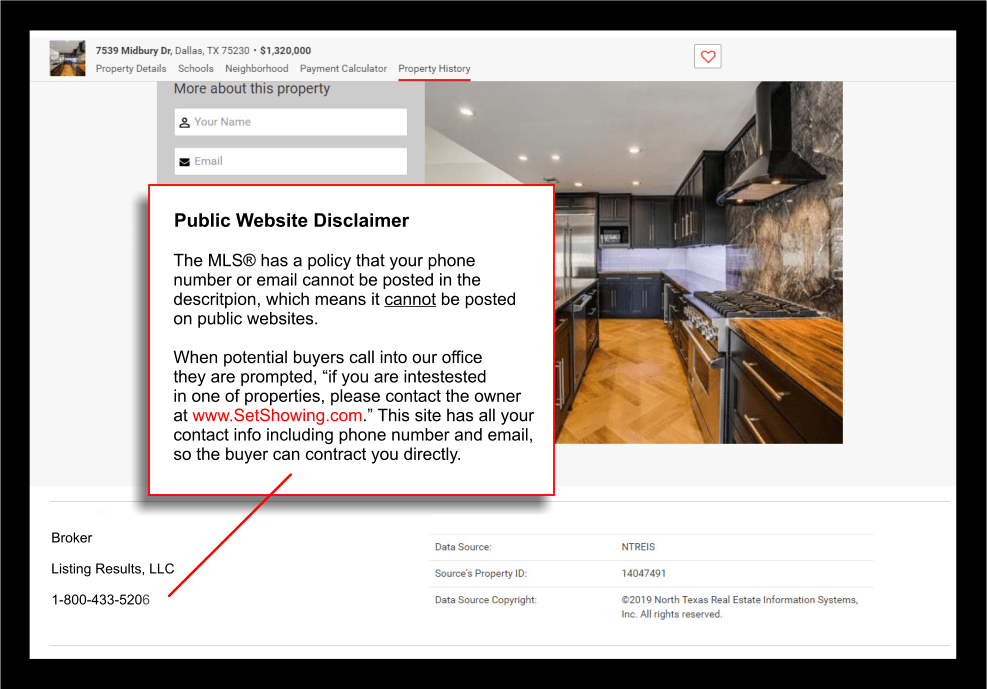Viewport: 987px width, 689px height.
Task: Click the envelope icon in the email field
Action: [182, 160]
